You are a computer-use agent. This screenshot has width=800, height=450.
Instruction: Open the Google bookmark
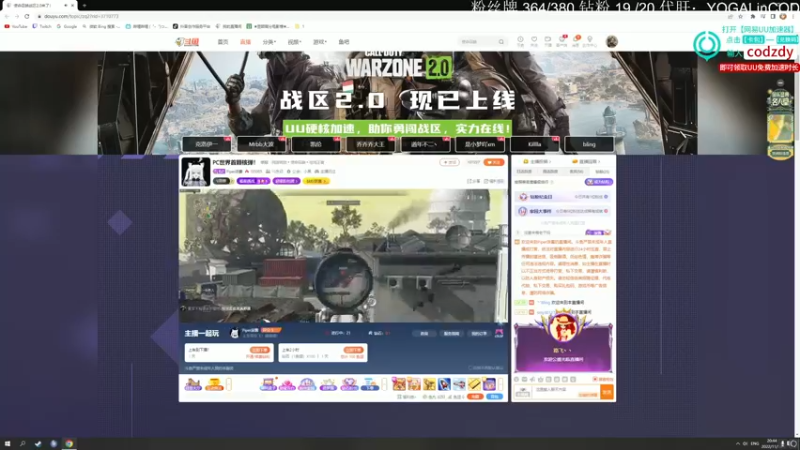[x=67, y=26]
